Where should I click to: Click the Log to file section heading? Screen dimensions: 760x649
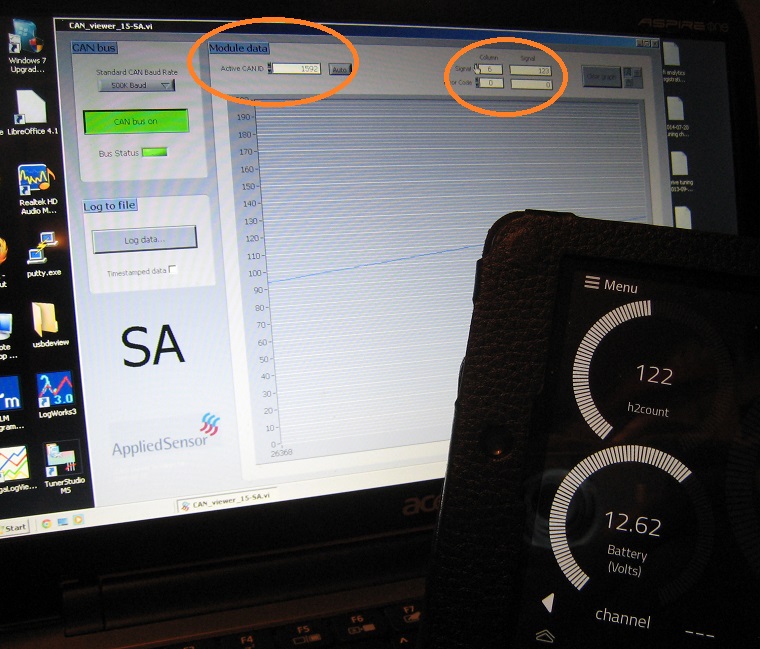[109, 206]
